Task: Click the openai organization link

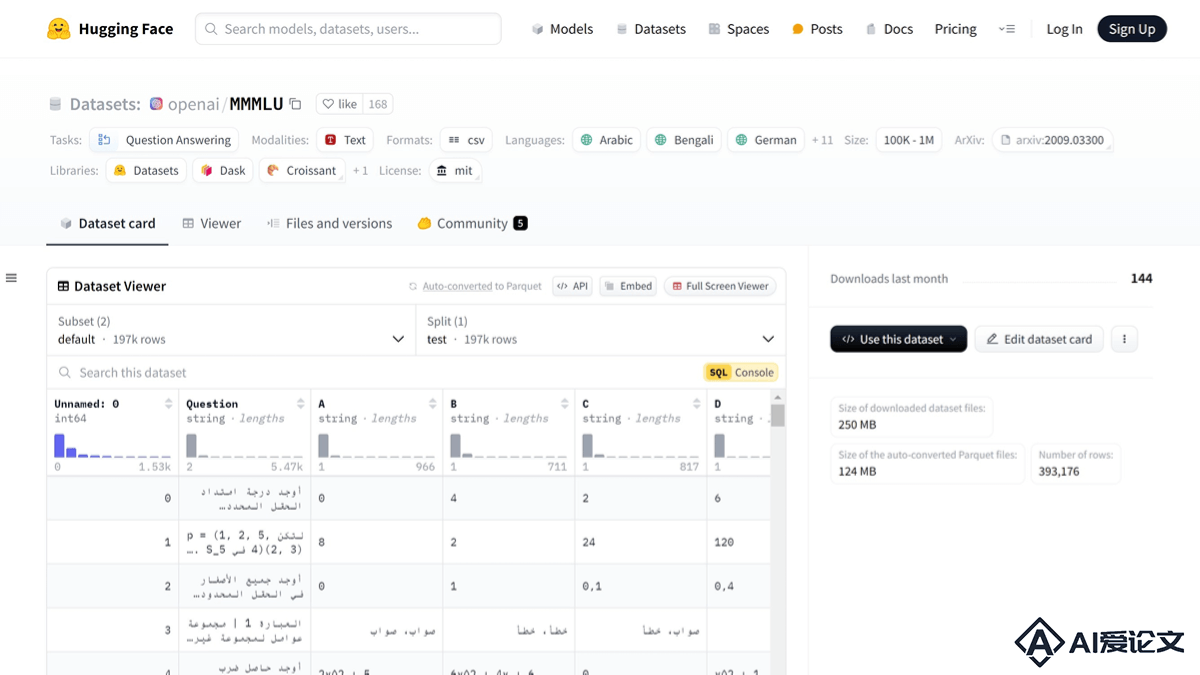Action: (x=195, y=104)
